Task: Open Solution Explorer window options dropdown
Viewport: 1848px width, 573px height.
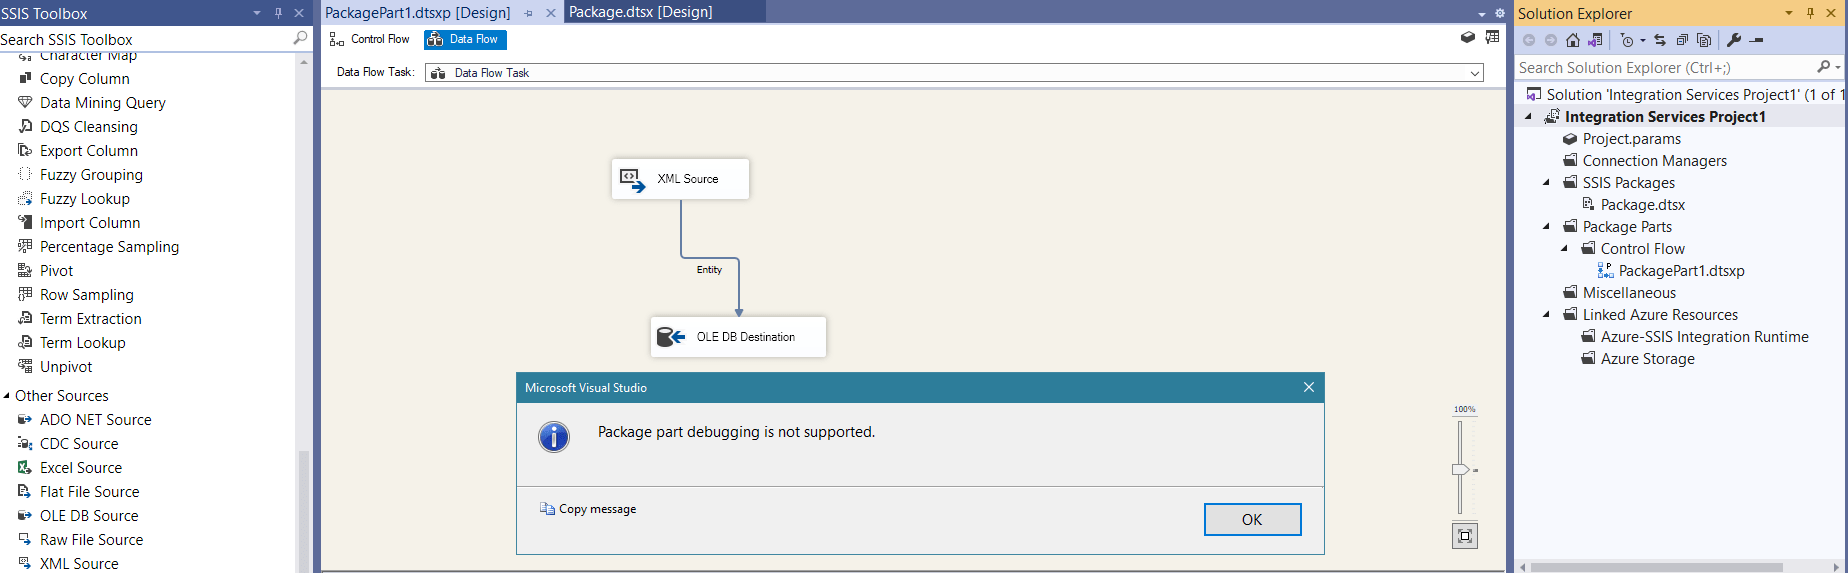Action: click(1789, 13)
